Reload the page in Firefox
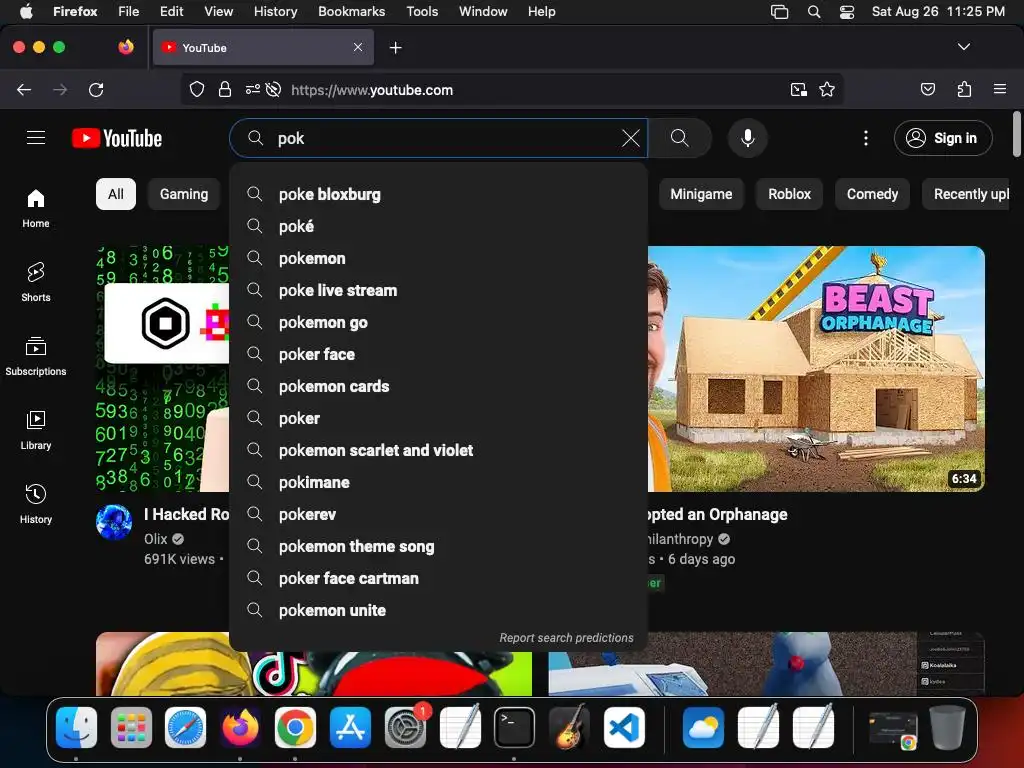Screen dimensions: 1024x768 (x=96, y=89)
